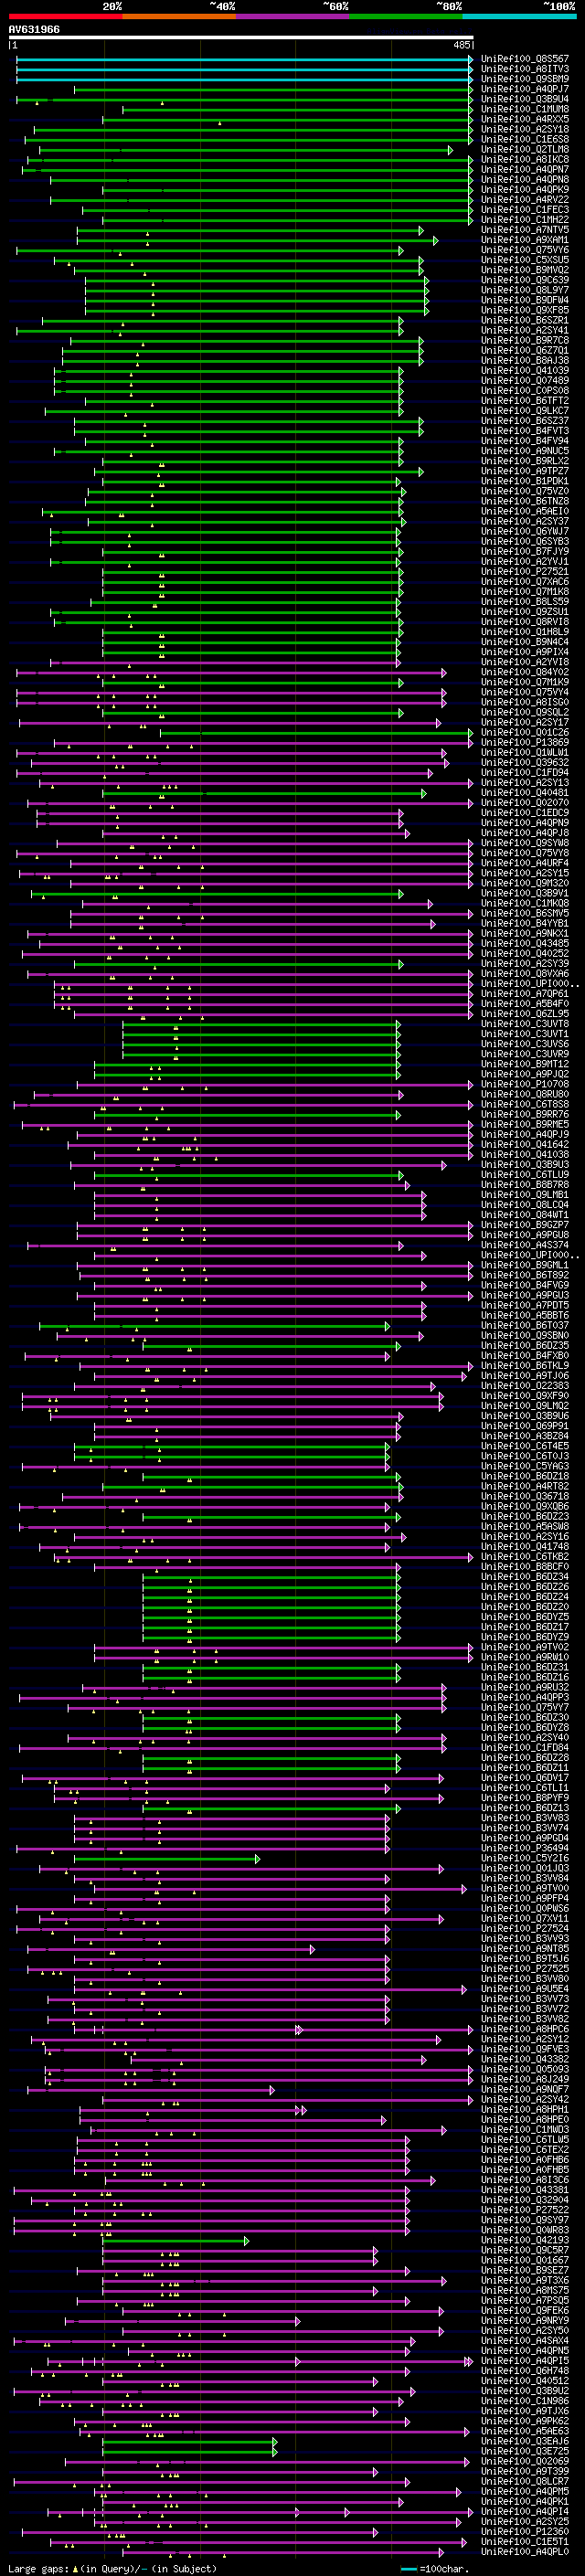The width and height of the screenshot is (585, 2576).
Task: Open hit UniRef100_Q3B9U4
Action: pyautogui.click(x=525, y=99)
